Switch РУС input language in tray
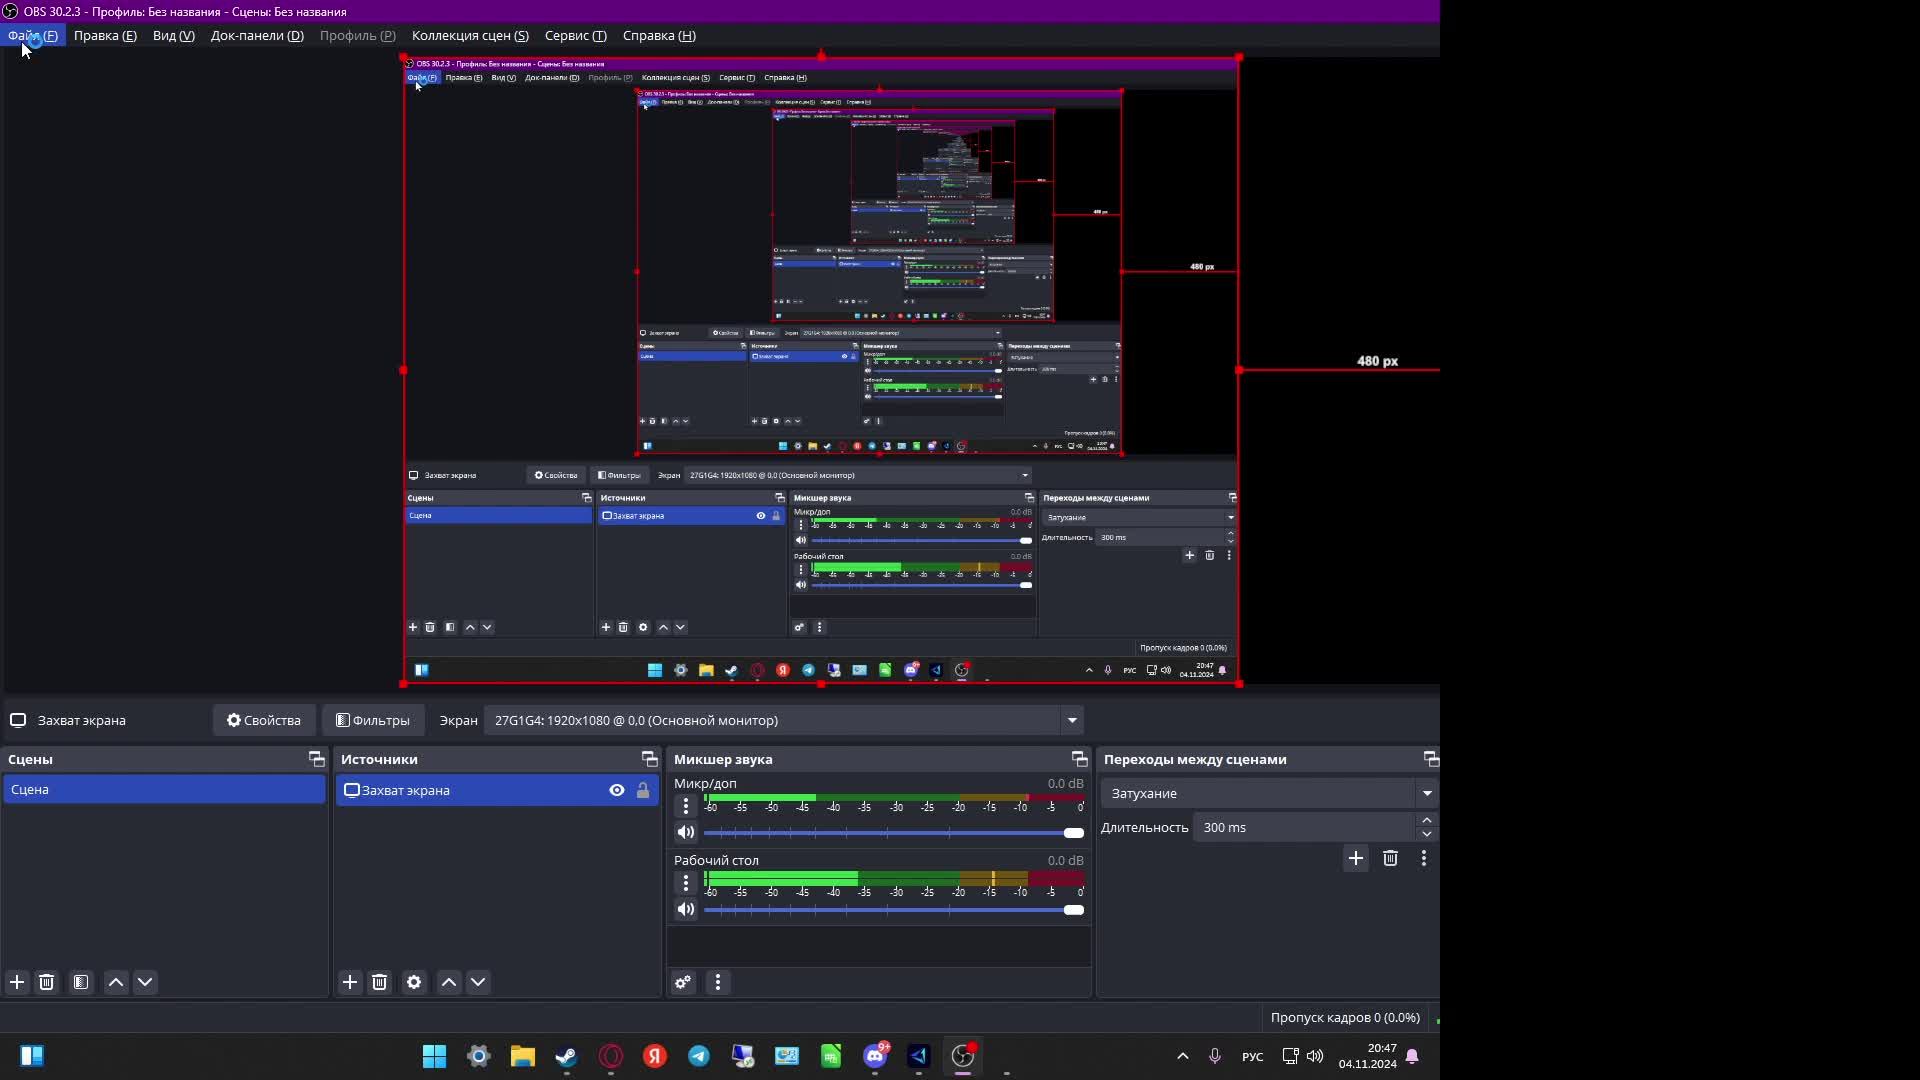This screenshot has width=1920, height=1080. [x=1252, y=1056]
